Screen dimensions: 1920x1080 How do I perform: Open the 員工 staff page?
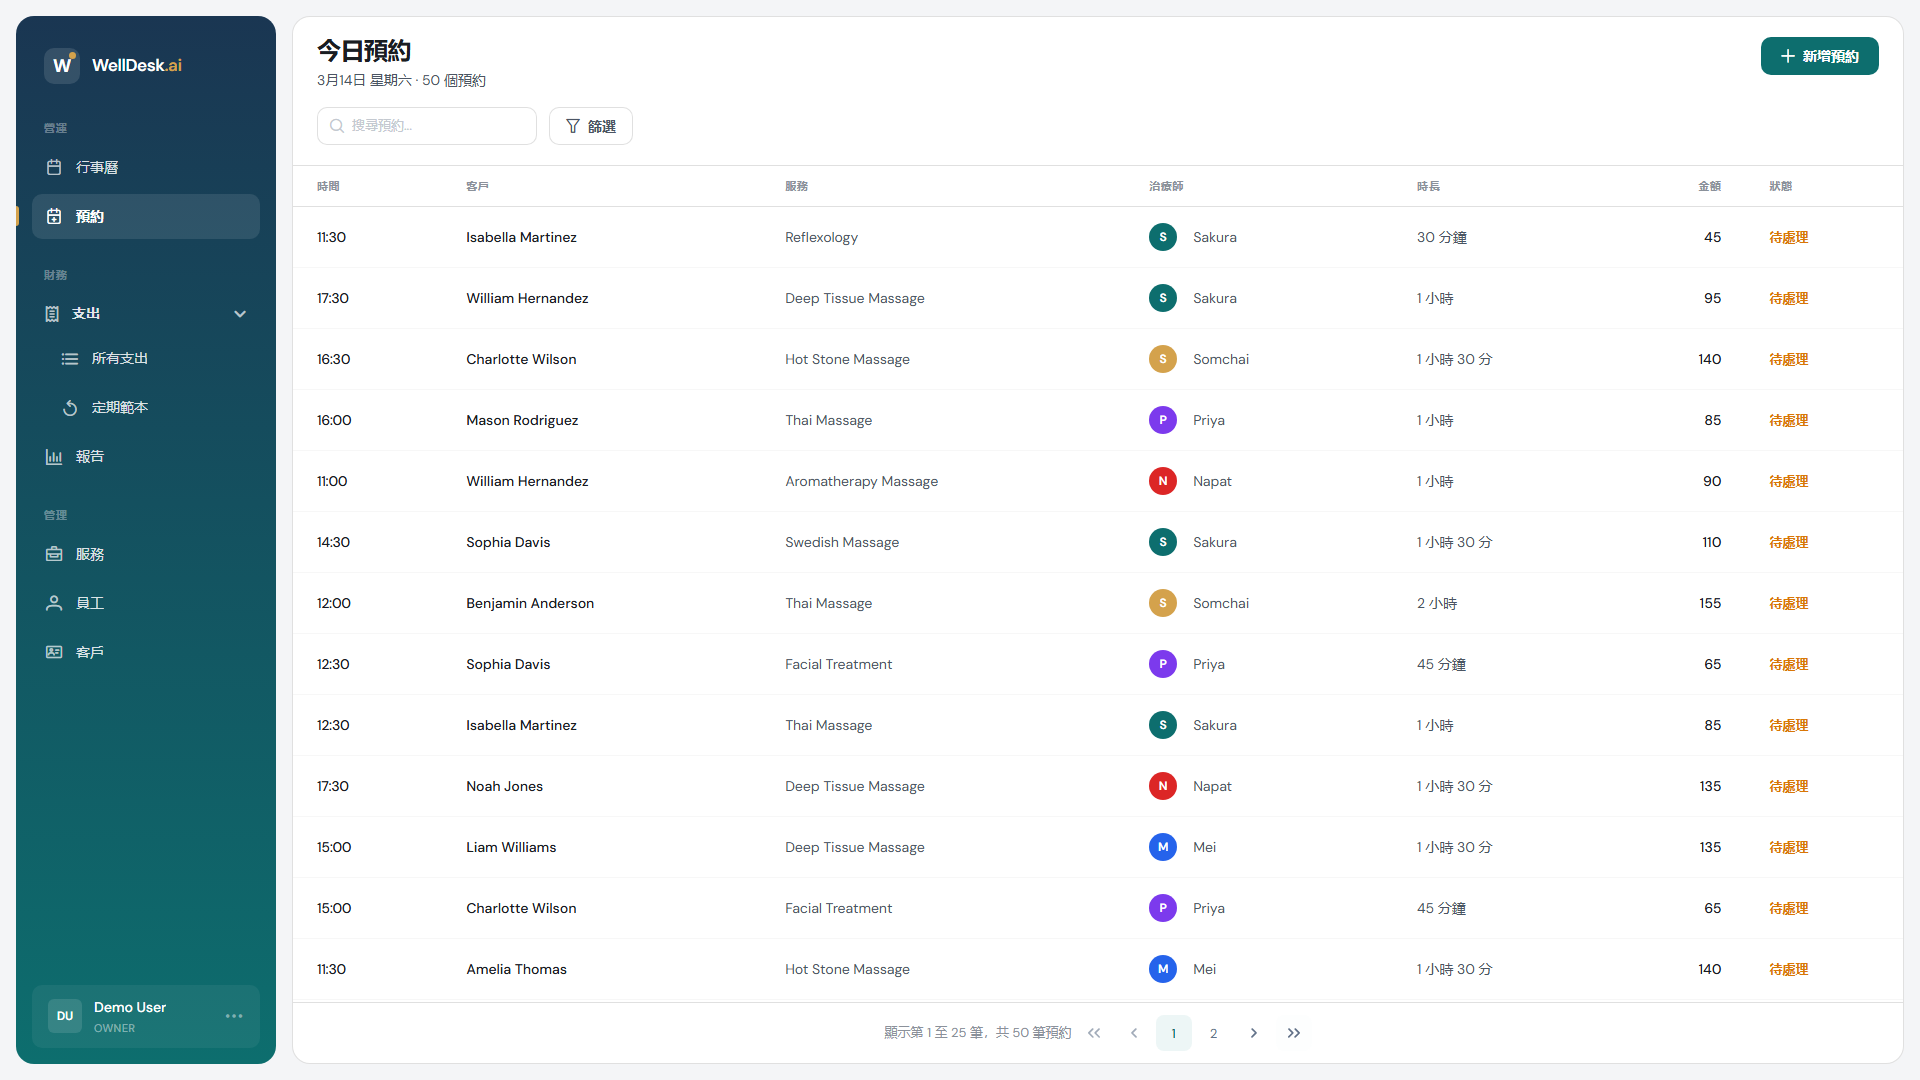tap(89, 603)
